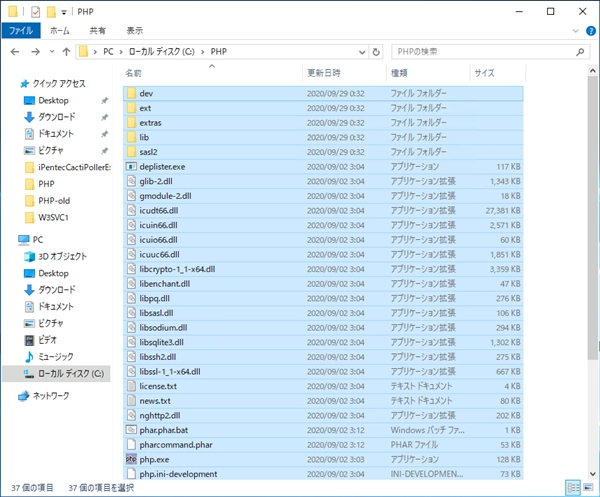Screen dimensions: 600x497
Task: Go back with the left arrow
Action: (15, 52)
